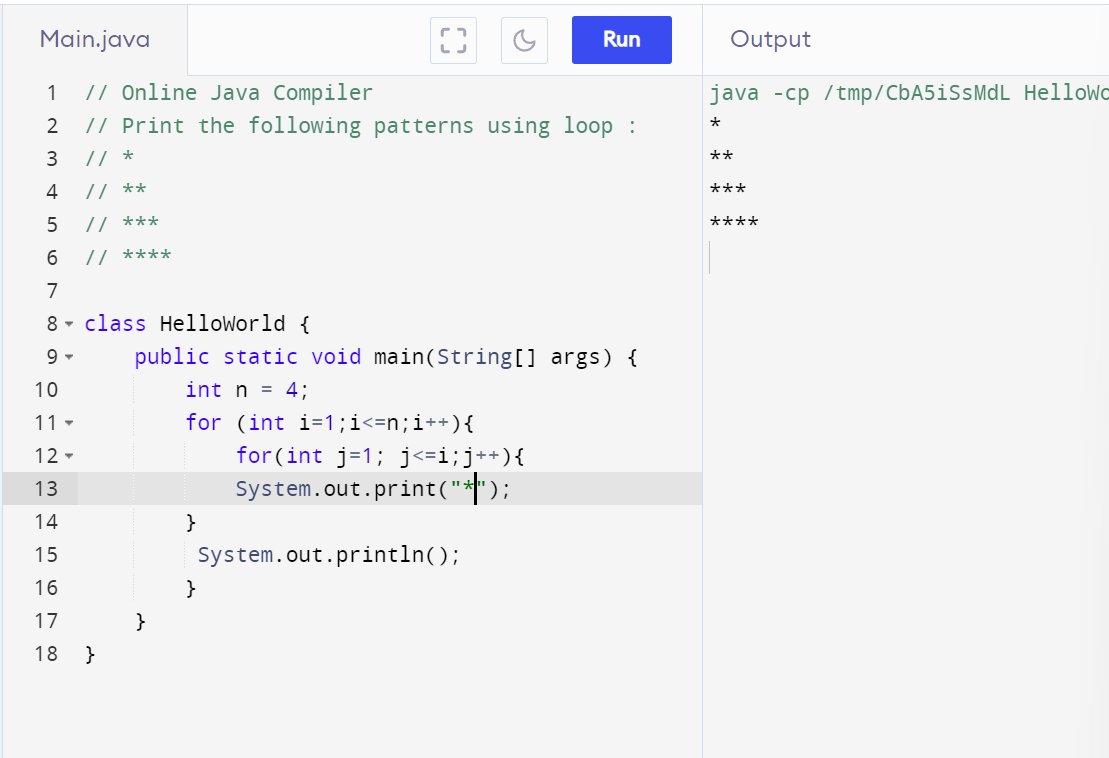Click the 'class HelloWorld {' declaration

[x=197, y=324]
